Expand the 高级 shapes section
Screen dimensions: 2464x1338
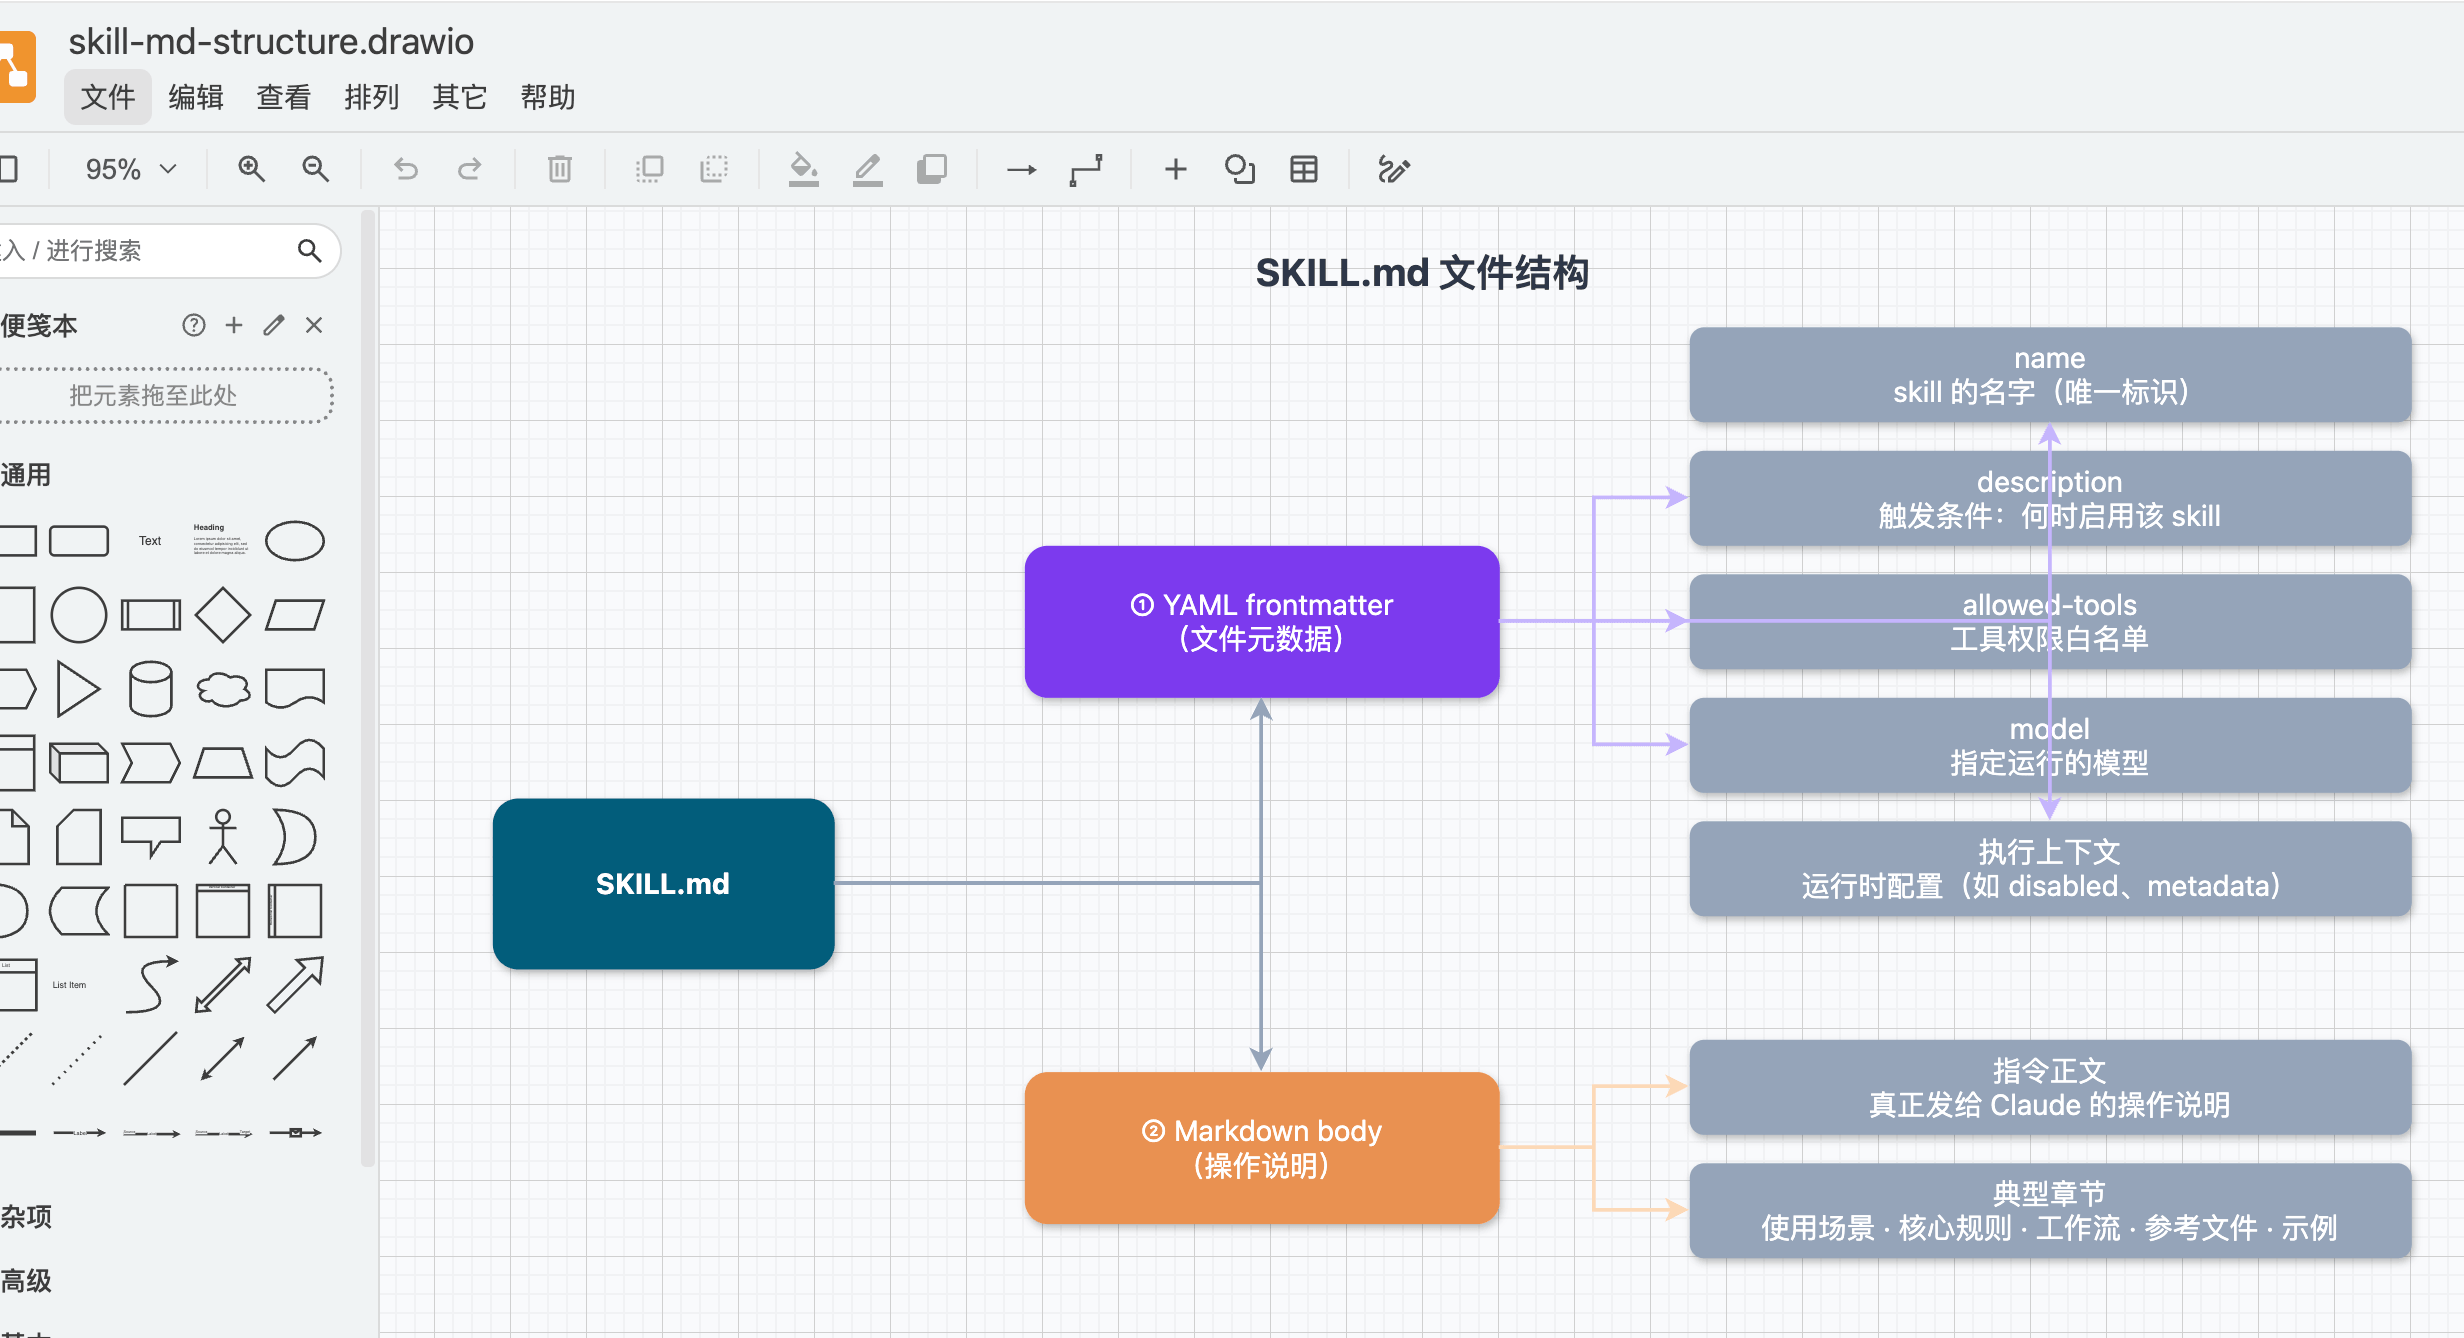point(26,1280)
